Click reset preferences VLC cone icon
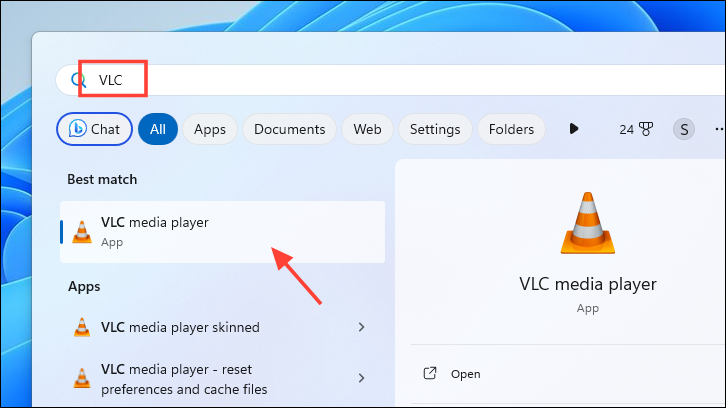Image resolution: width=726 pixels, height=408 pixels. click(82, 378)
